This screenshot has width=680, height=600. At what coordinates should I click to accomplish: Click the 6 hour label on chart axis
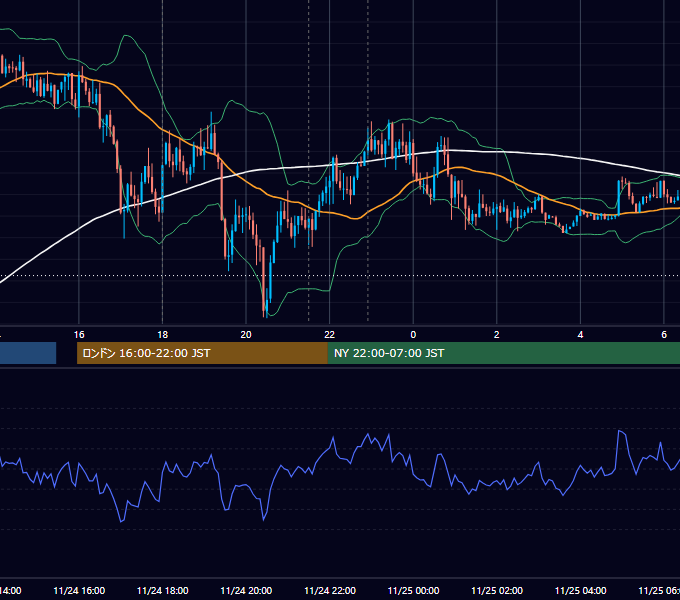tap(664, 335)
